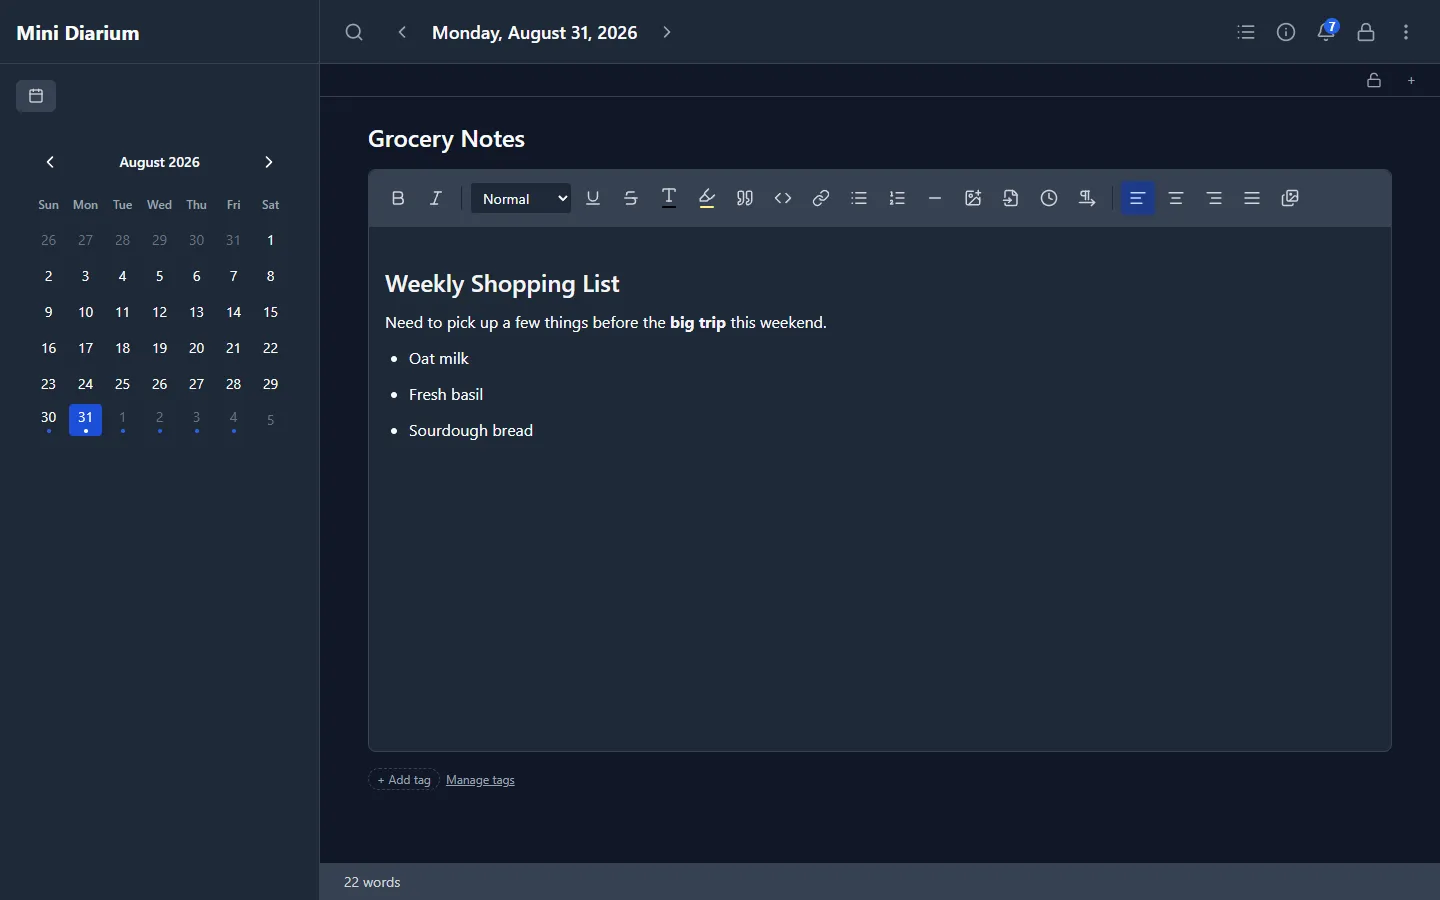Open the three-dot more menu

1406,32
